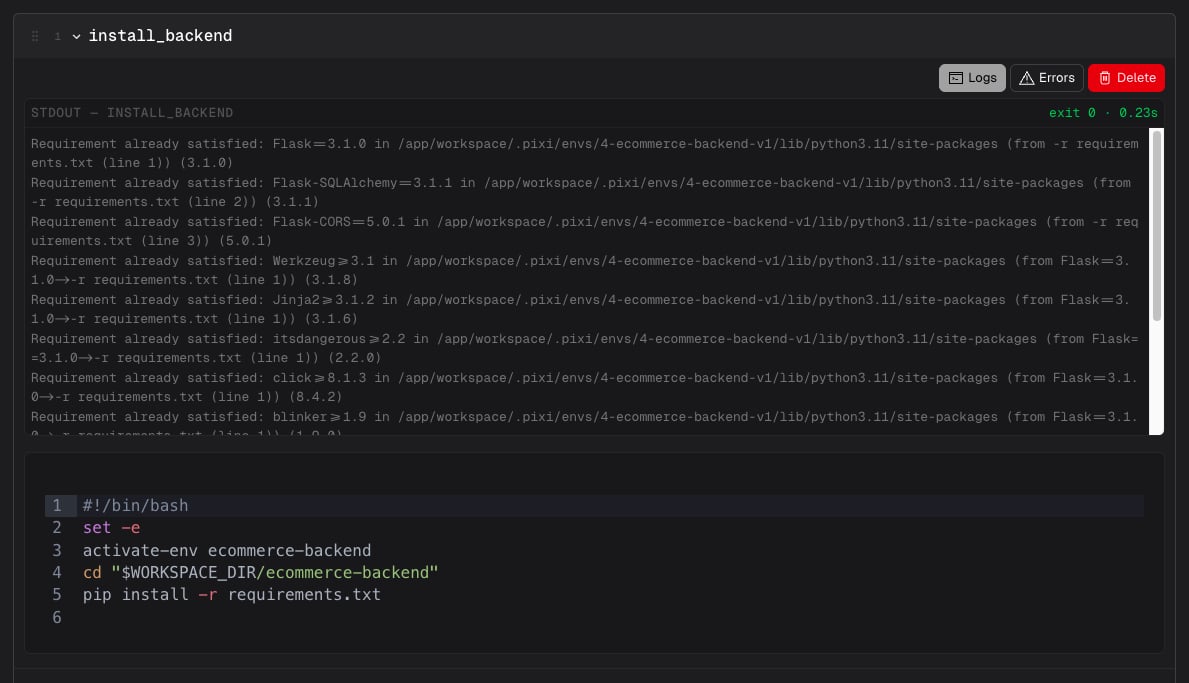Click the itsdangerous>=2.2 log line
The width and height of the screenshot is (1189, 683).
click(x=585, y=348)
